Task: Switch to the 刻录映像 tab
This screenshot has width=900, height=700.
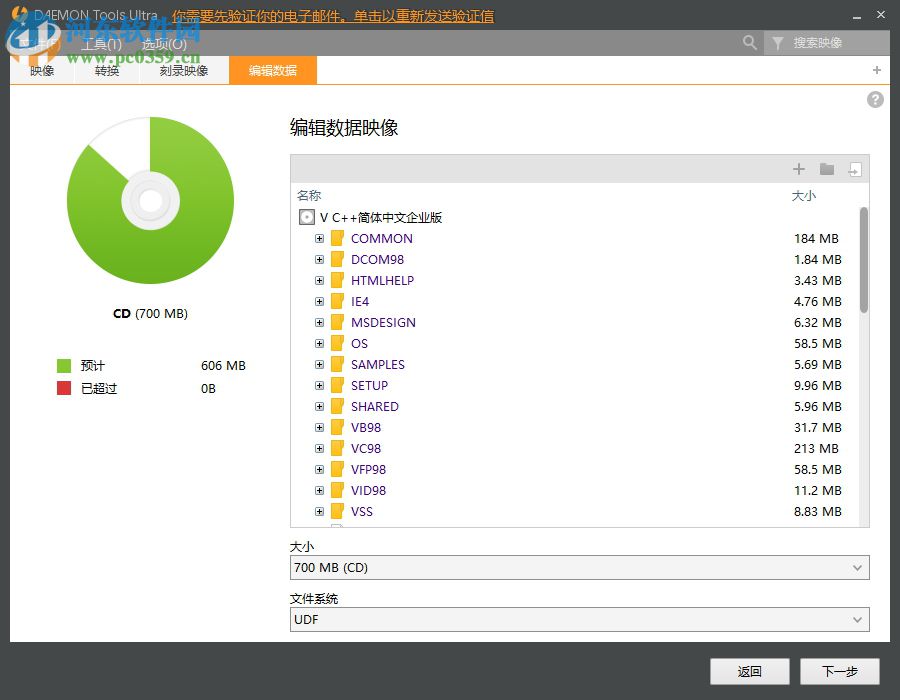Action: (183, 70)
